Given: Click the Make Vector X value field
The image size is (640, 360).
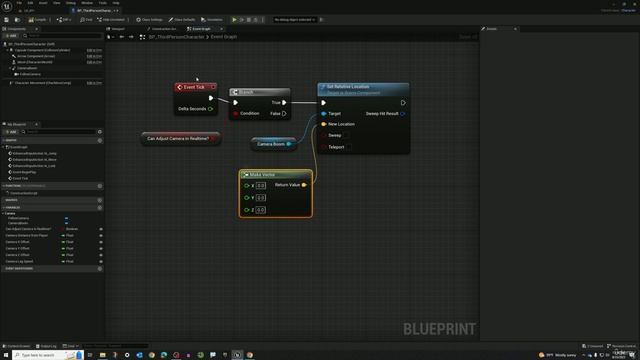Looking at the screenshot, I should 261,186.
